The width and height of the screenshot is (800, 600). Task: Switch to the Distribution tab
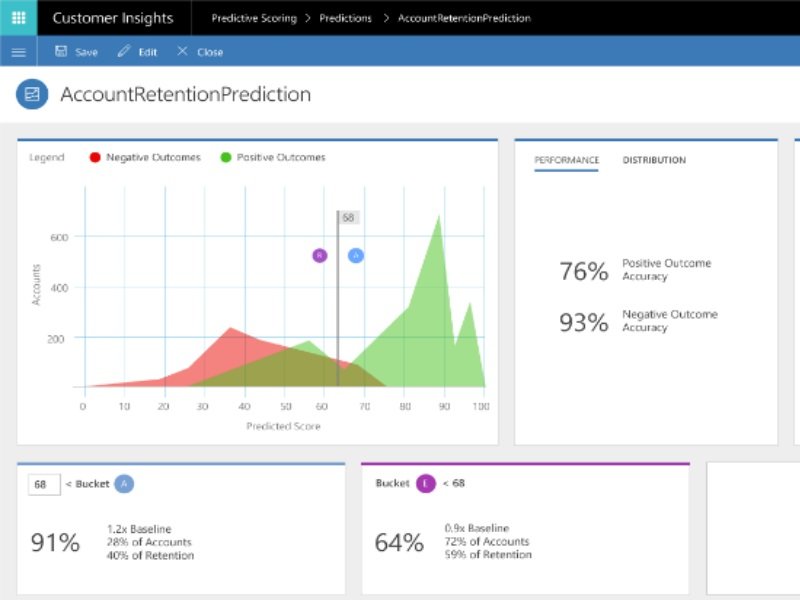654,160
